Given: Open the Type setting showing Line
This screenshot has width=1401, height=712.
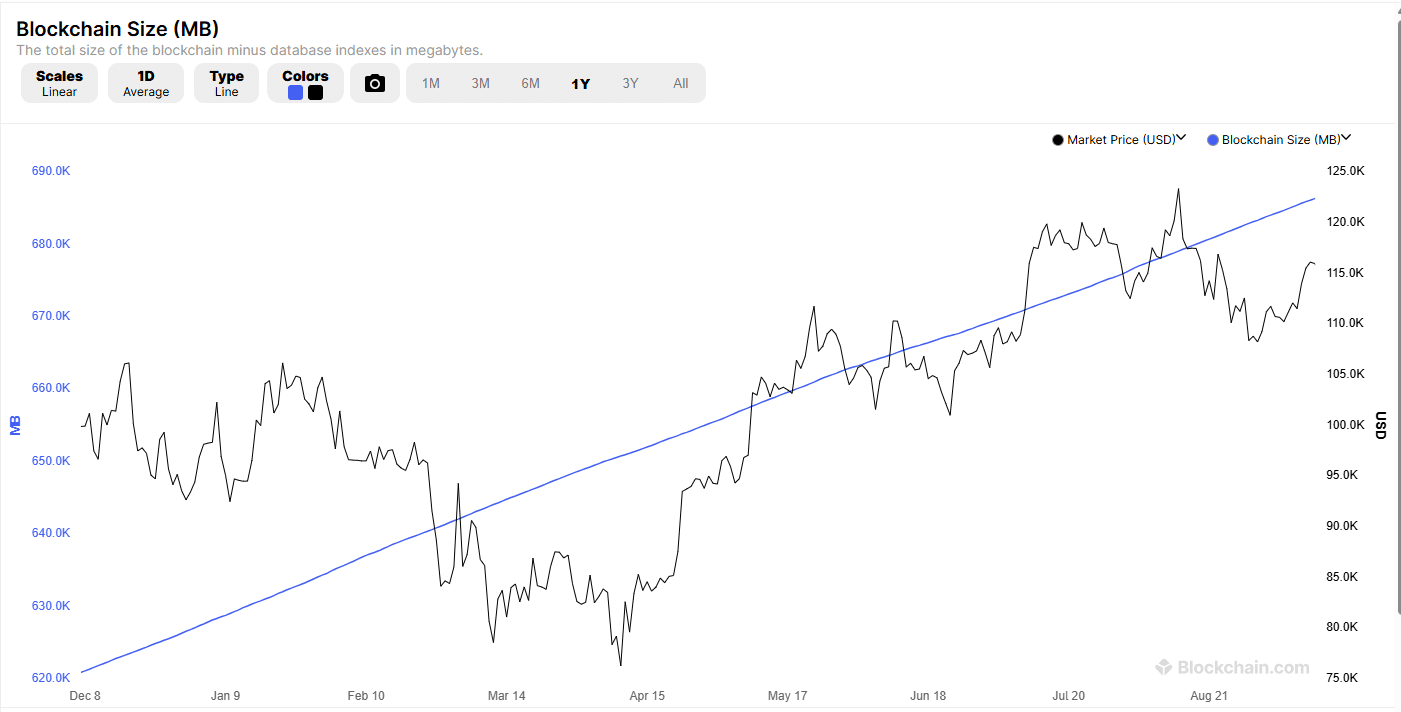Looking at the screenshot, I should click(226, 83).
